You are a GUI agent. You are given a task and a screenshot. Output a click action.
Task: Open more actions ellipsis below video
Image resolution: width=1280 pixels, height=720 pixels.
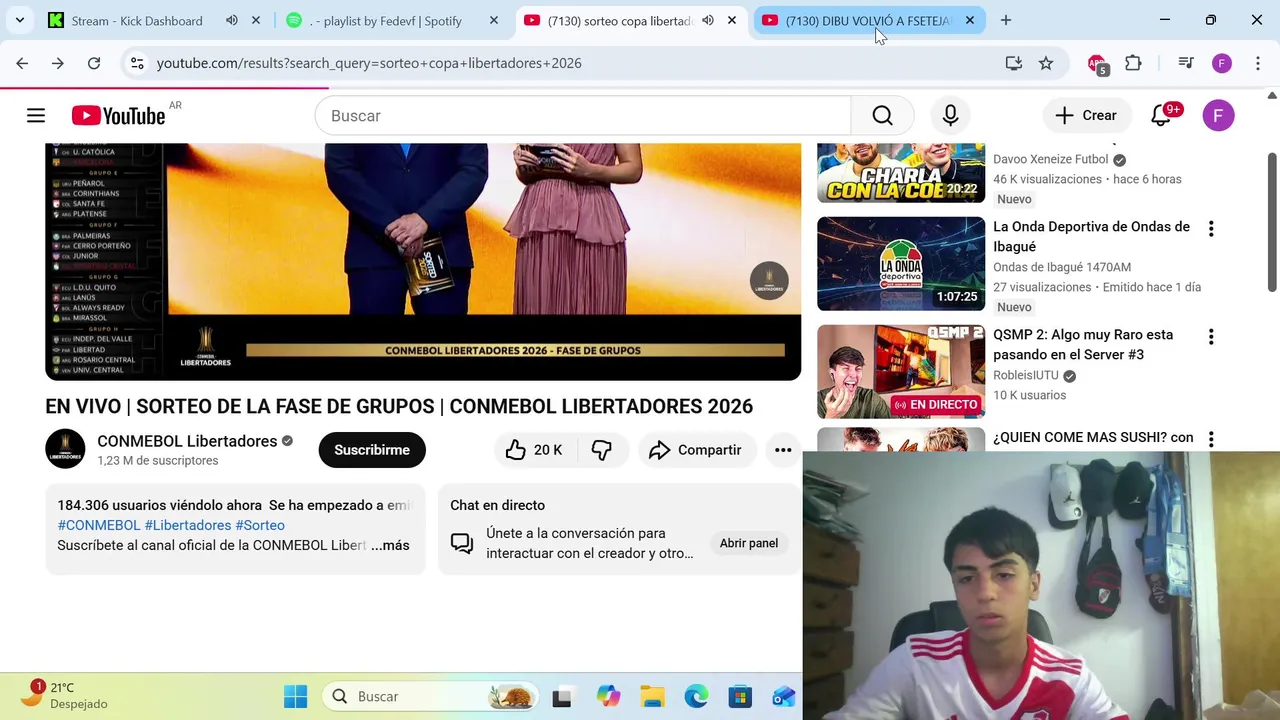(x=783, y=450)
